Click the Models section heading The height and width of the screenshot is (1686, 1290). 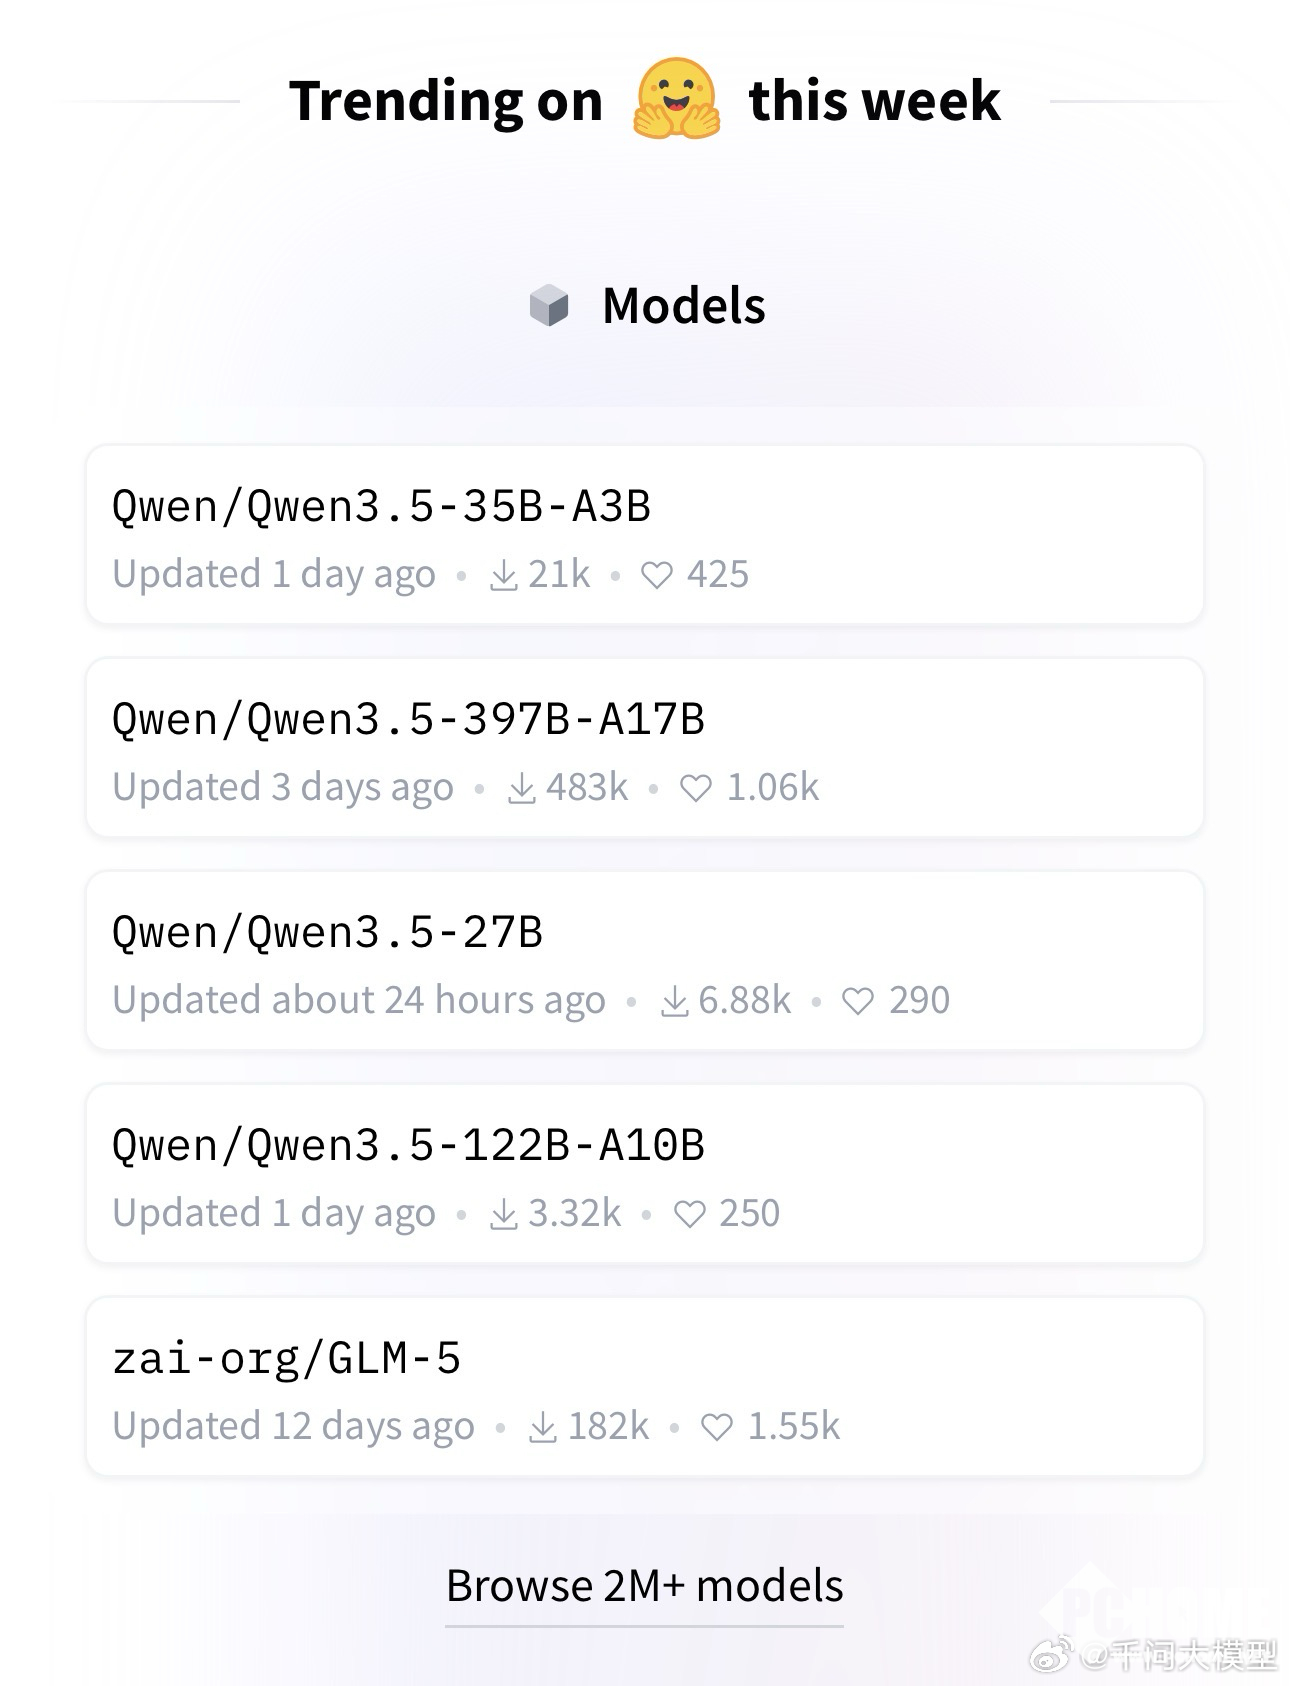point(684,306)
